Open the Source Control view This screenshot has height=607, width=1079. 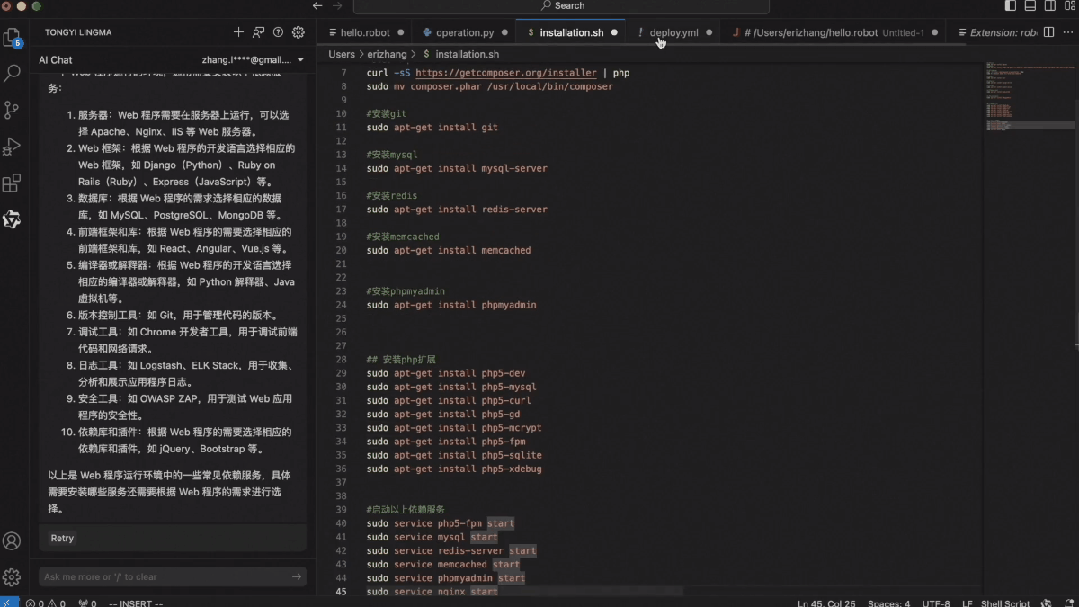coord(12,110)
